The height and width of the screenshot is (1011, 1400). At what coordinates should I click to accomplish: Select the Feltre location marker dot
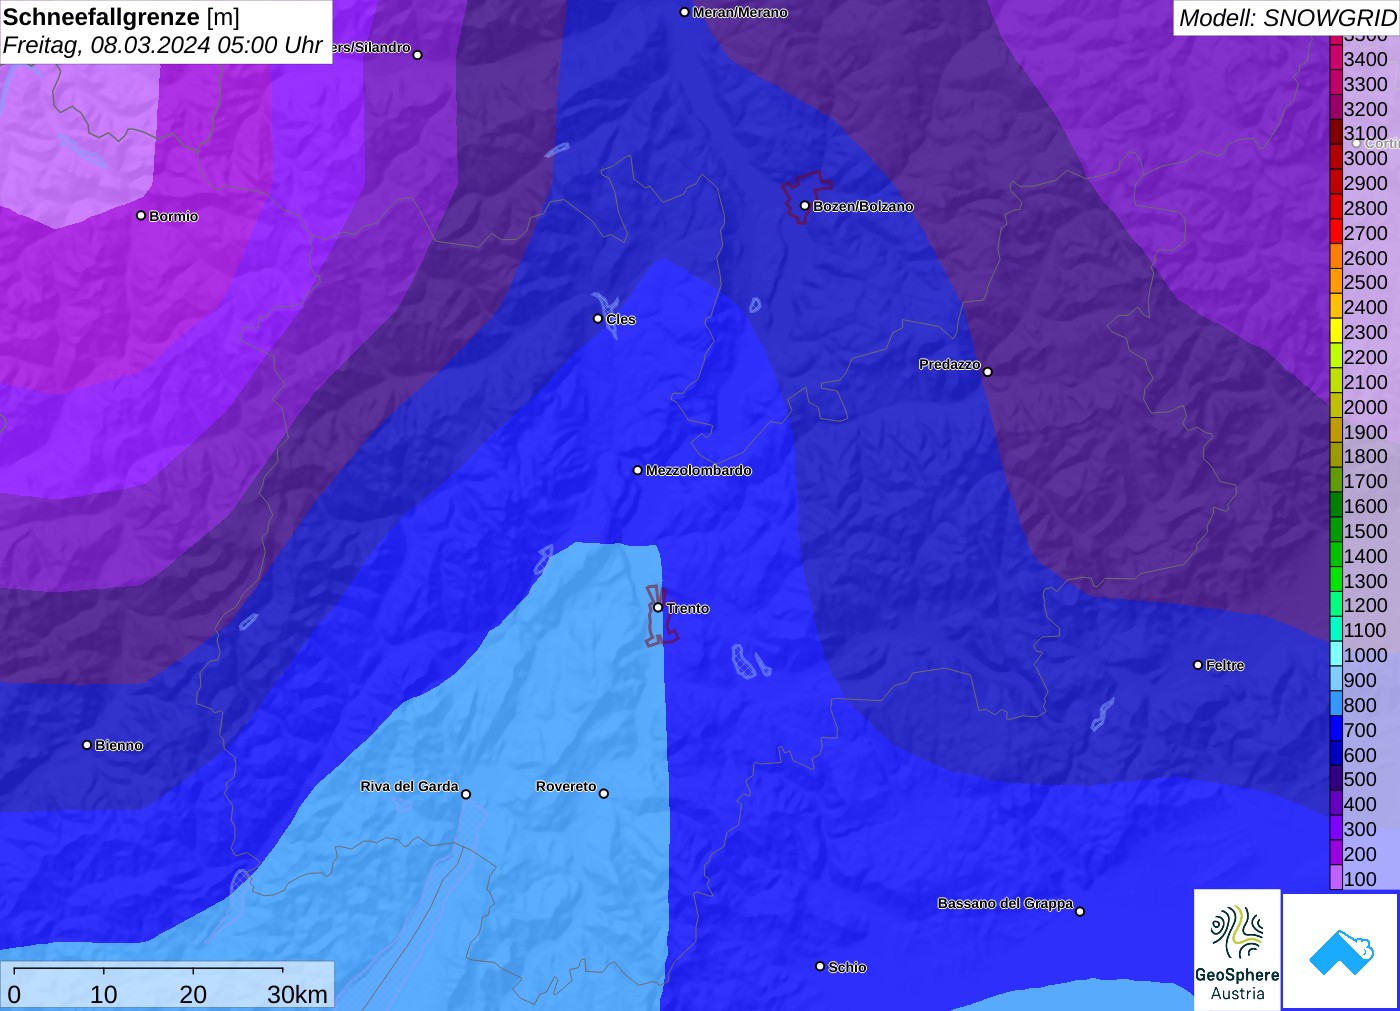(1198, 665)
